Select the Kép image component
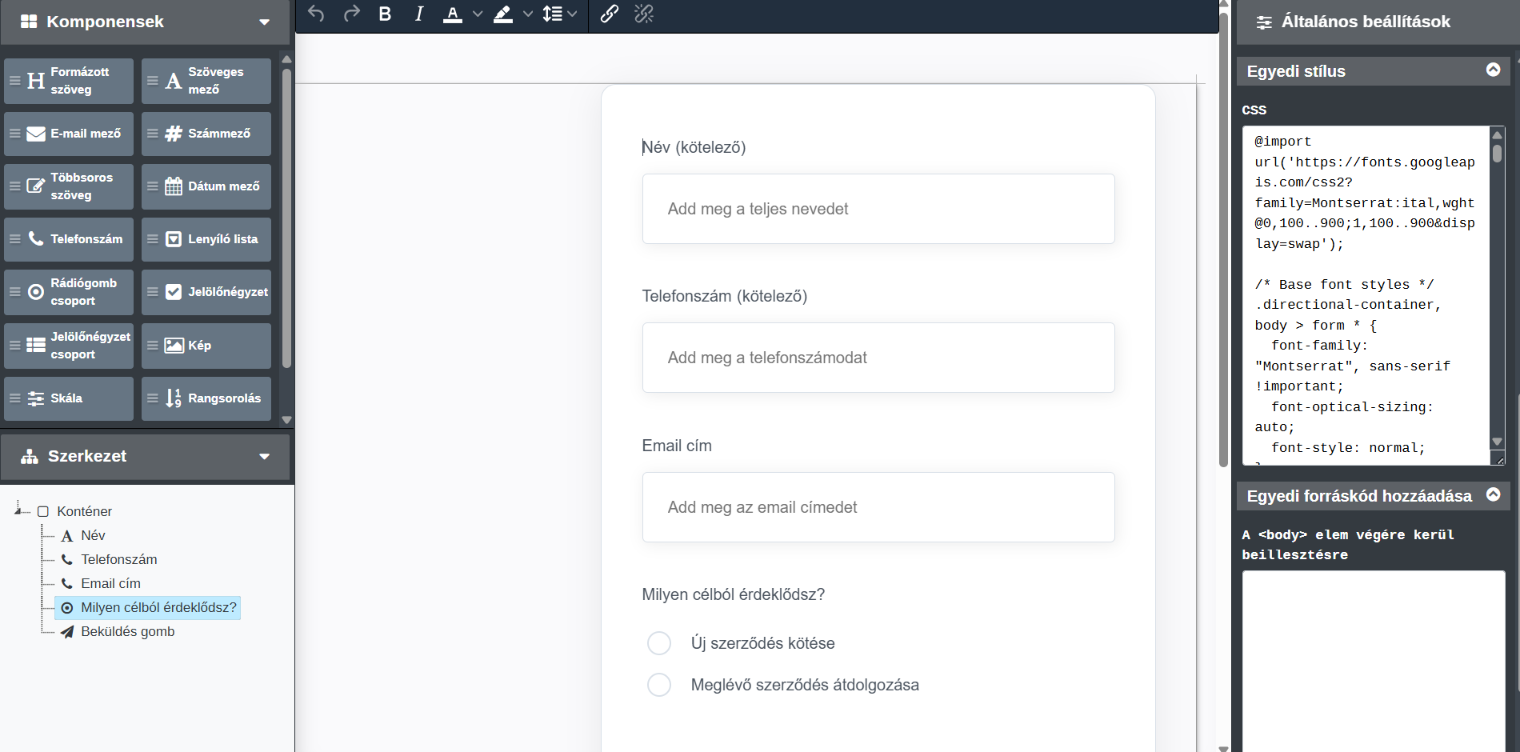This screenshot has height=752, width=1520. point(206,345)
